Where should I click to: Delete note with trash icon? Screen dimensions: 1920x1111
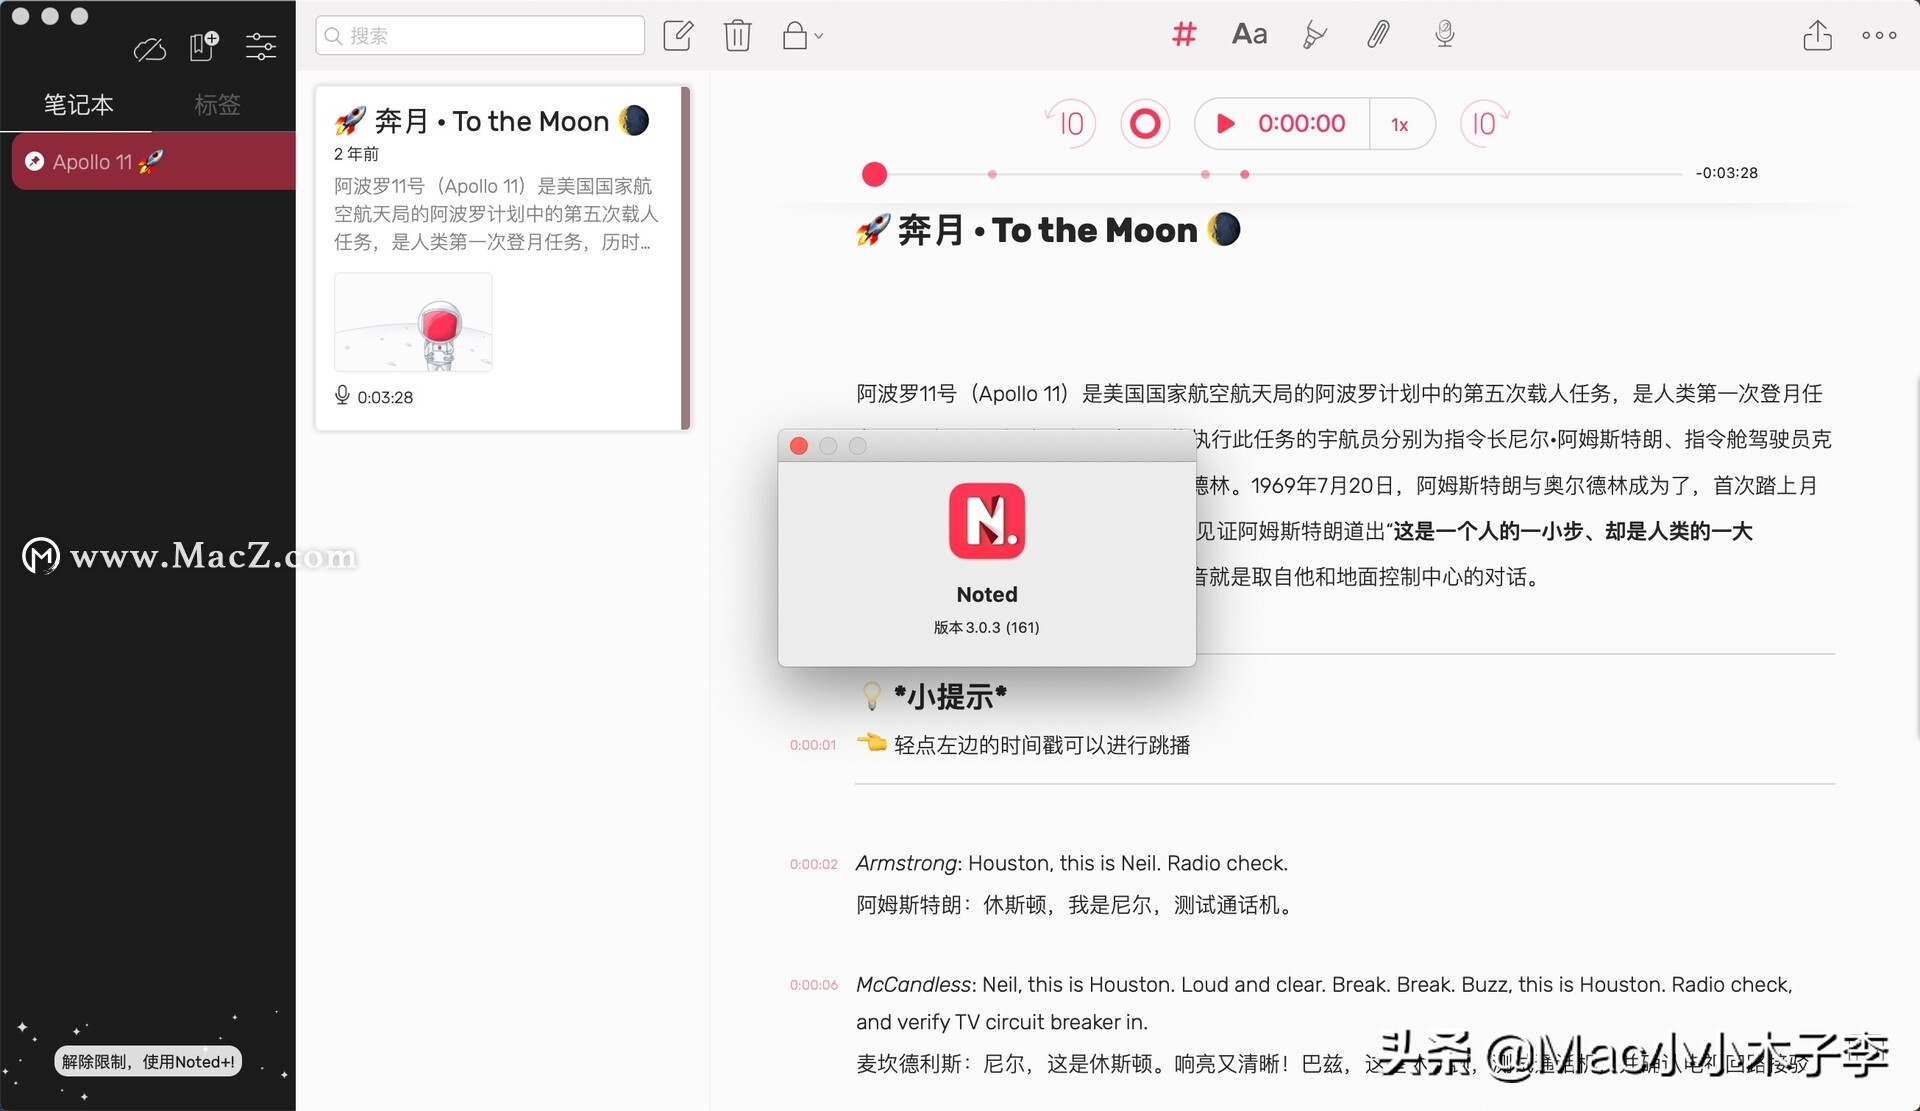click(737, 36)
